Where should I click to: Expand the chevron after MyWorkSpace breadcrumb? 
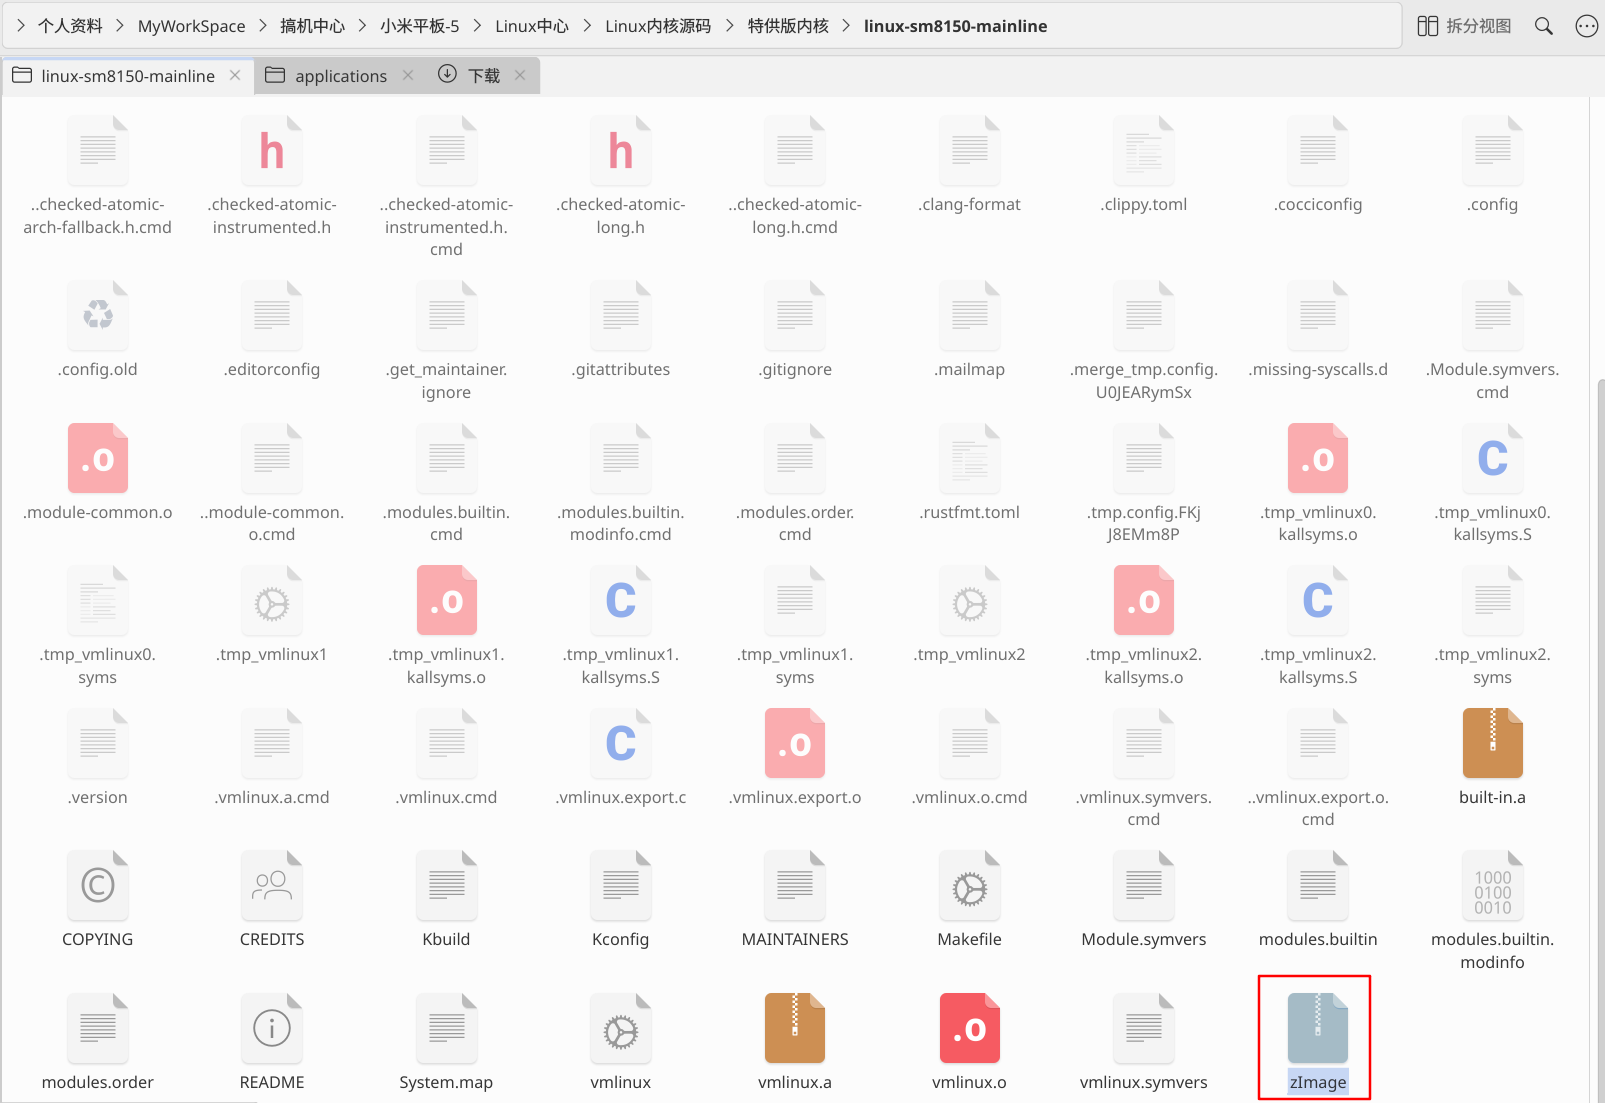263,26
